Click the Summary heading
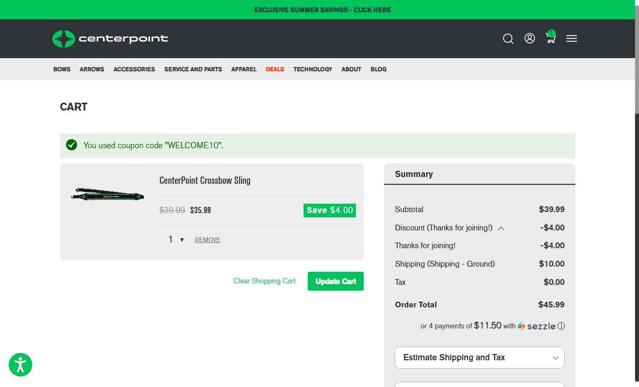 [x=414, y=174]
